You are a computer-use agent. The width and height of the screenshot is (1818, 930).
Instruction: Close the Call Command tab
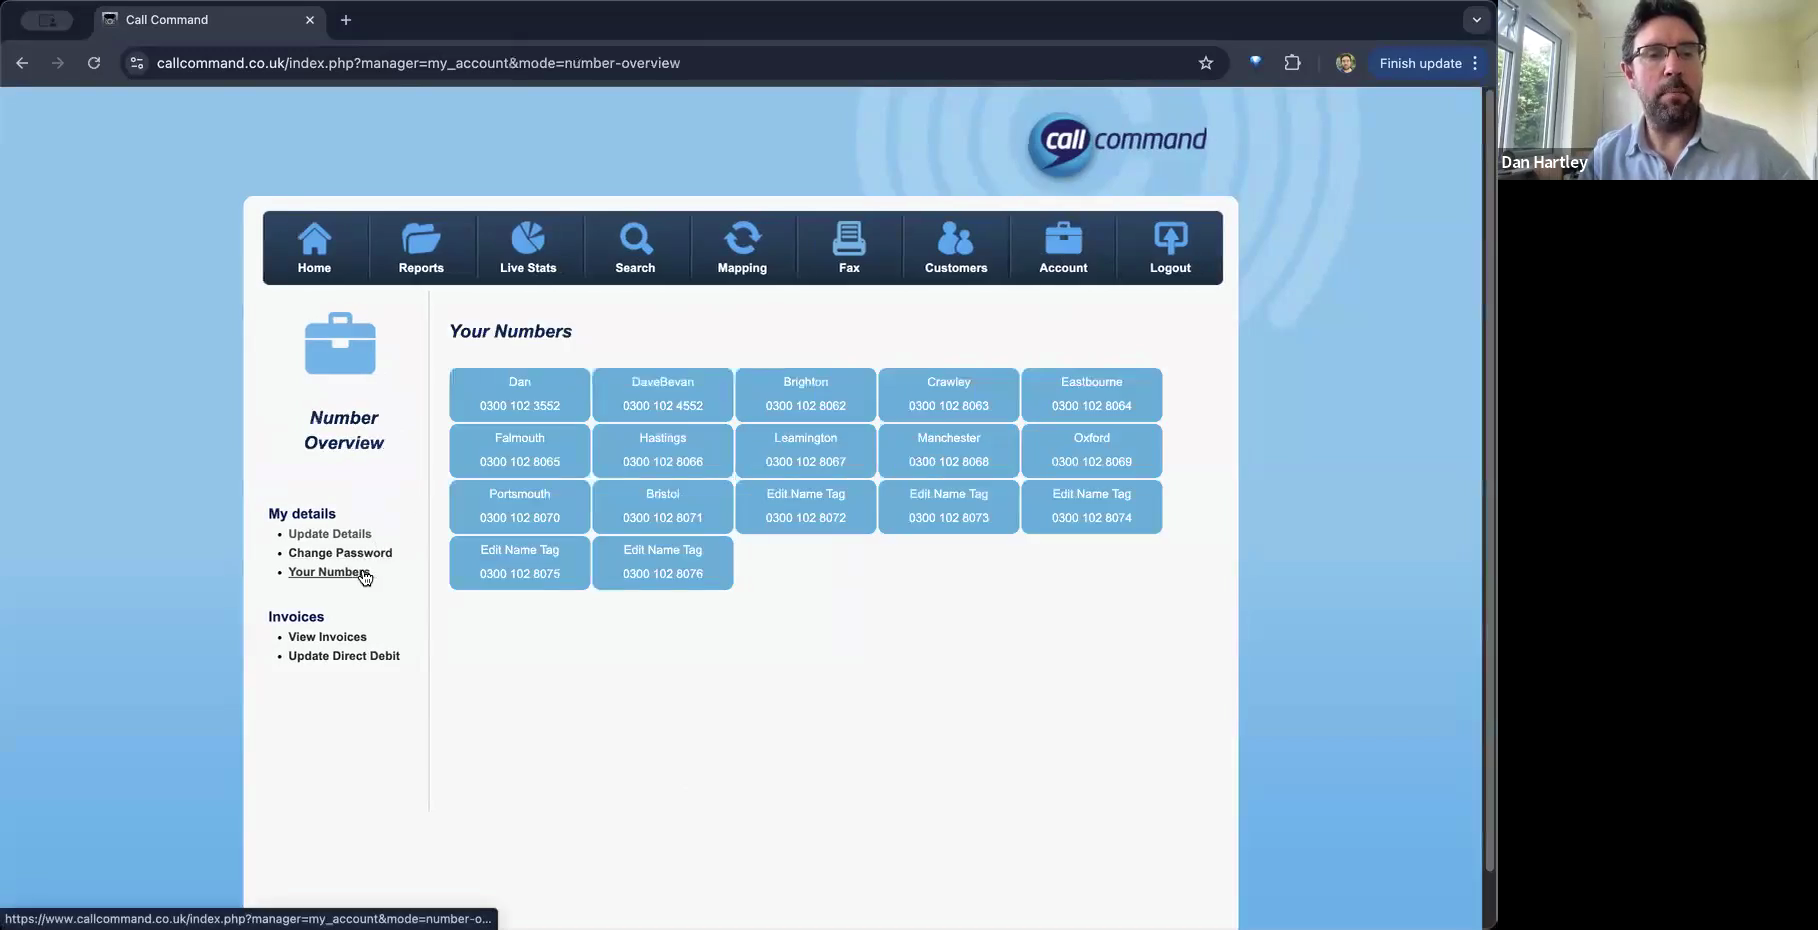[x=310, y=20]
